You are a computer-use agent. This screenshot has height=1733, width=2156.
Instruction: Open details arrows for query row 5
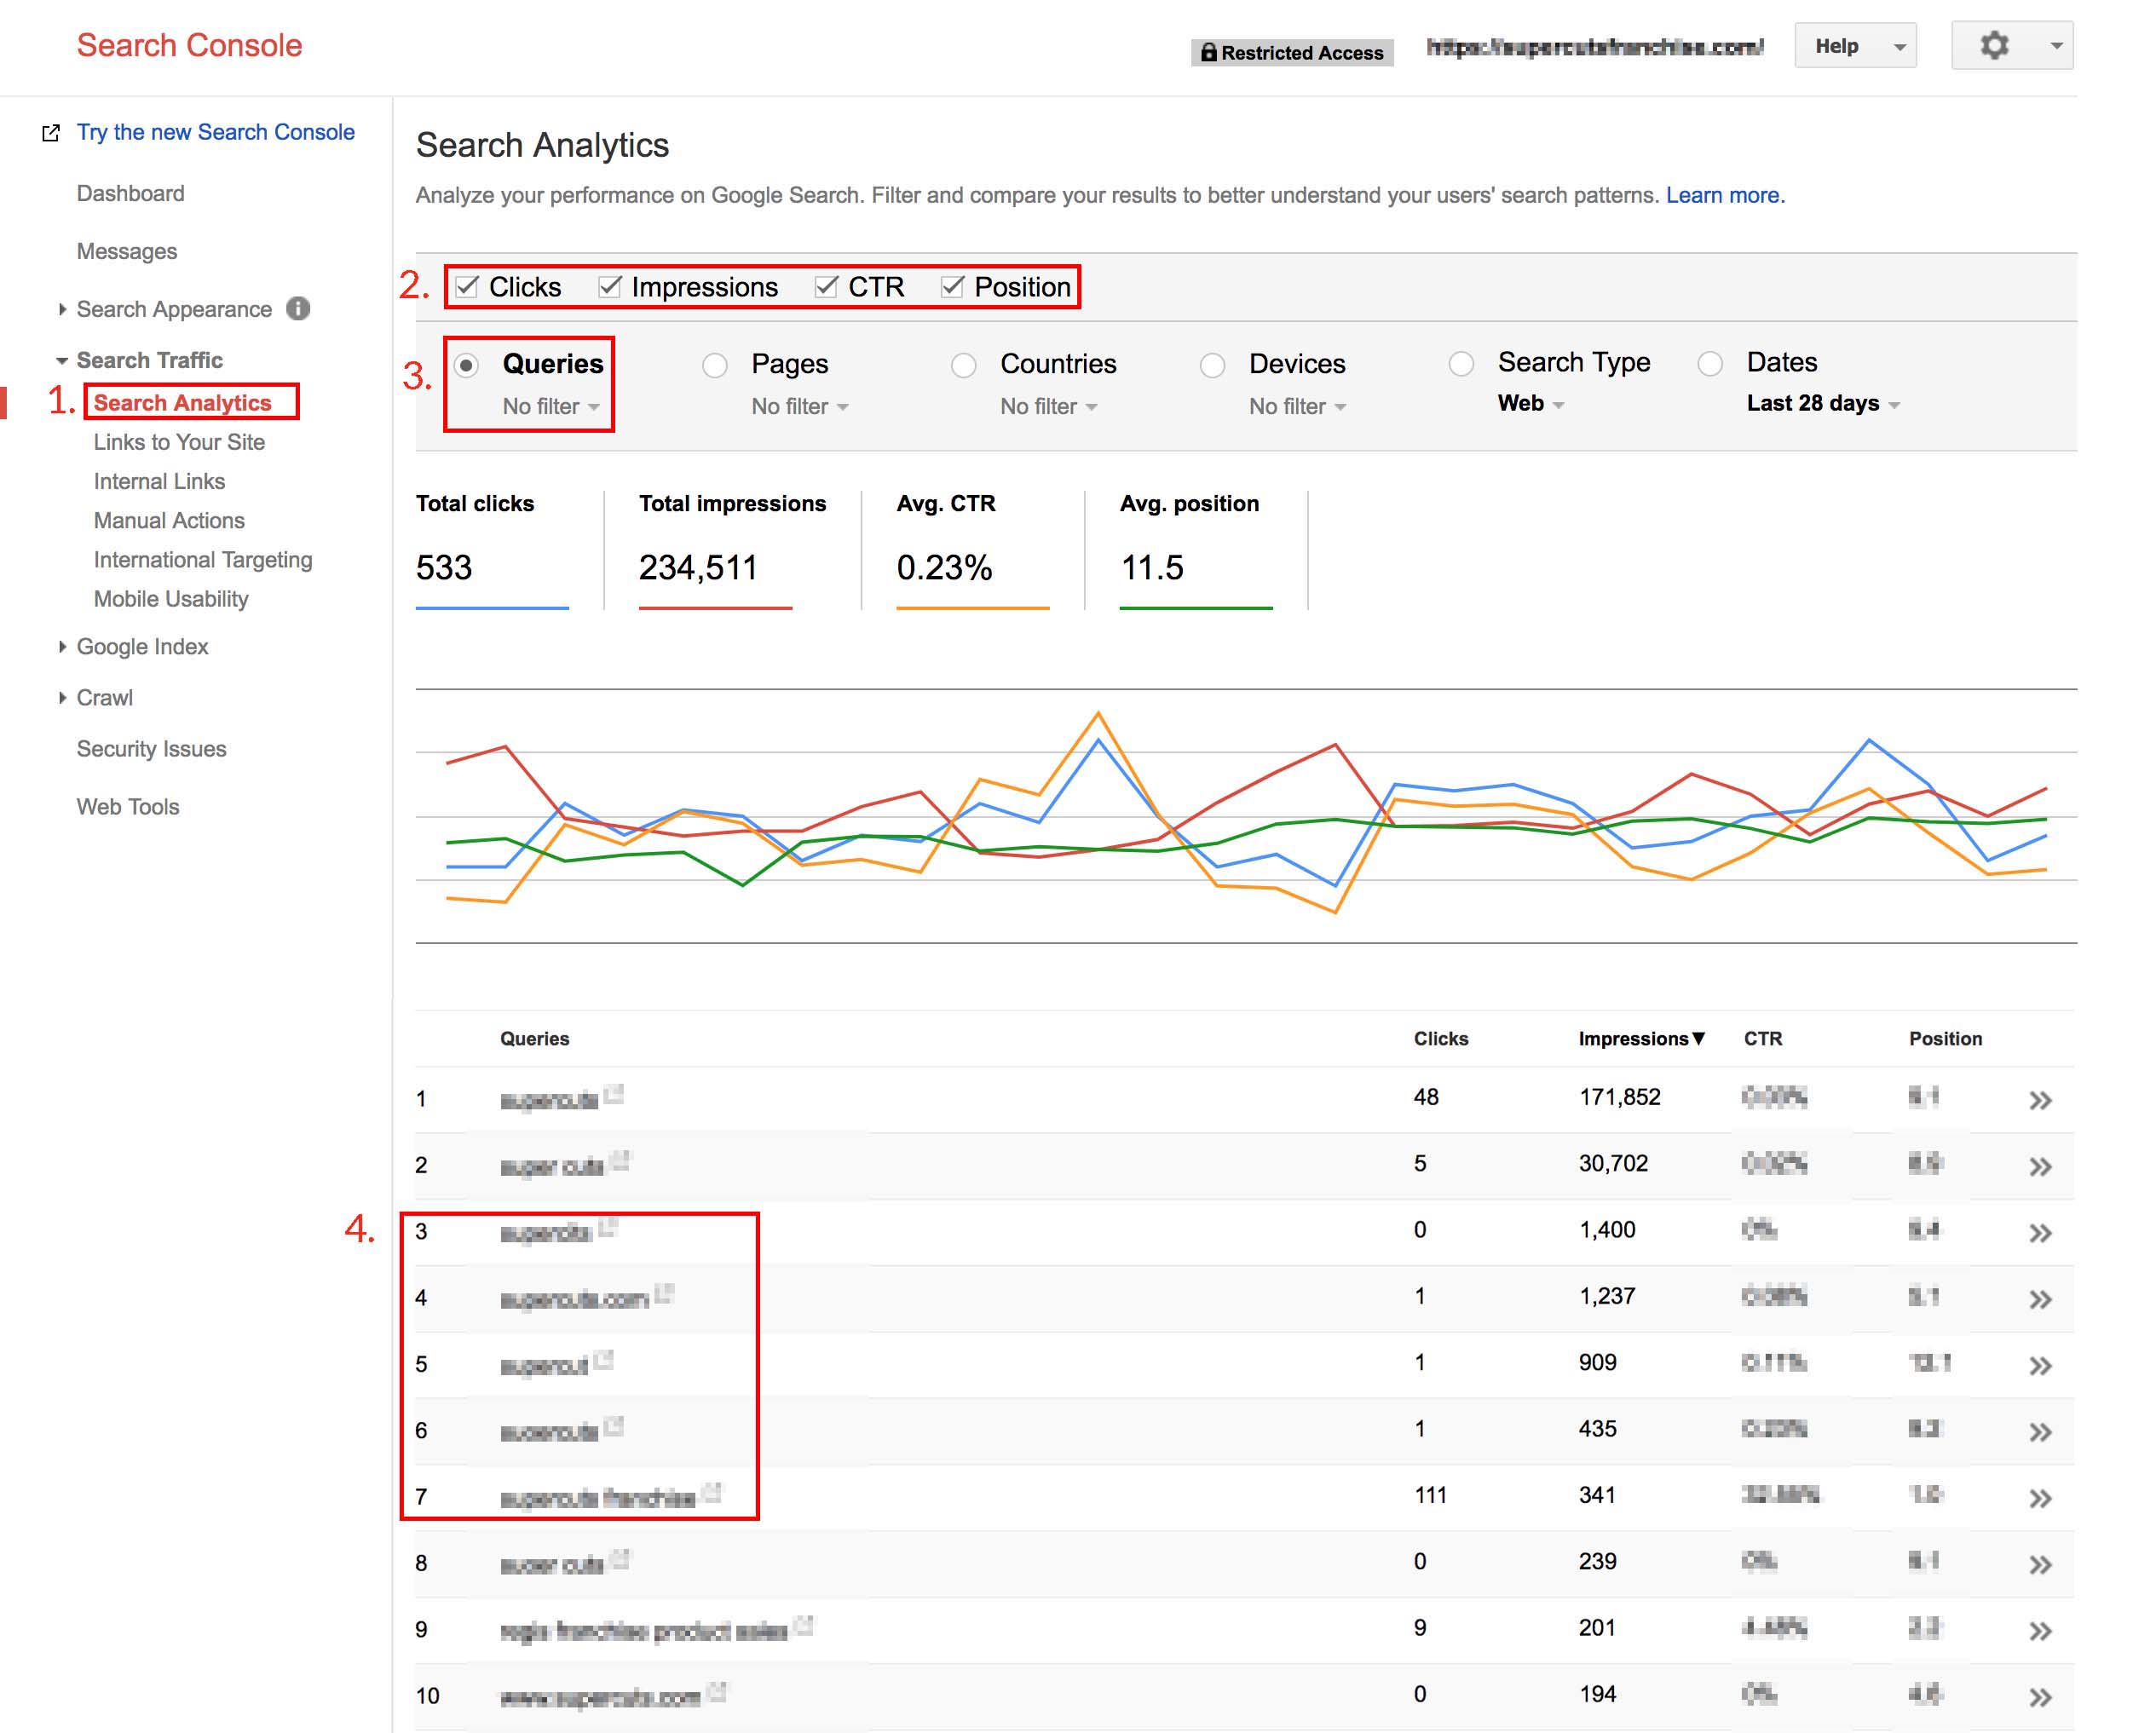pyautogui.click(x=2040, y=1366)
